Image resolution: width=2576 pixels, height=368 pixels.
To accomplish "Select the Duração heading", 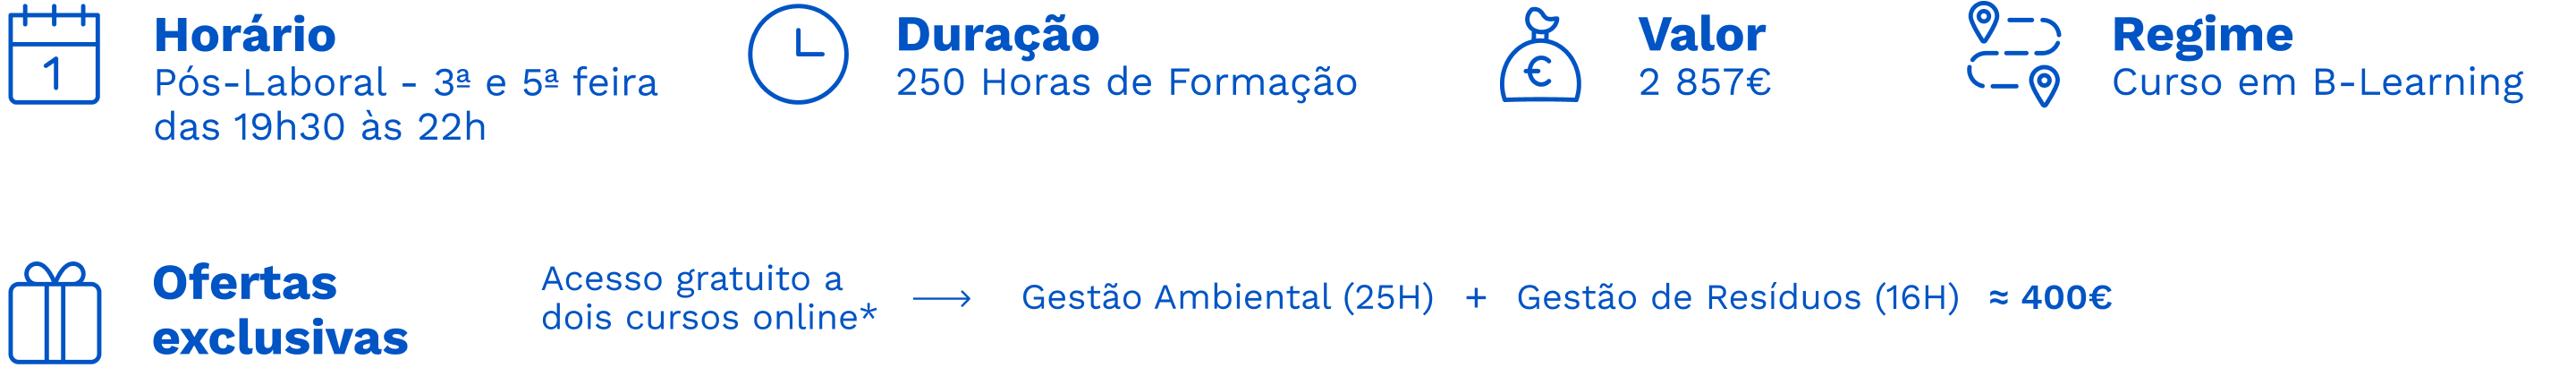I will click(x=998, y=35).
